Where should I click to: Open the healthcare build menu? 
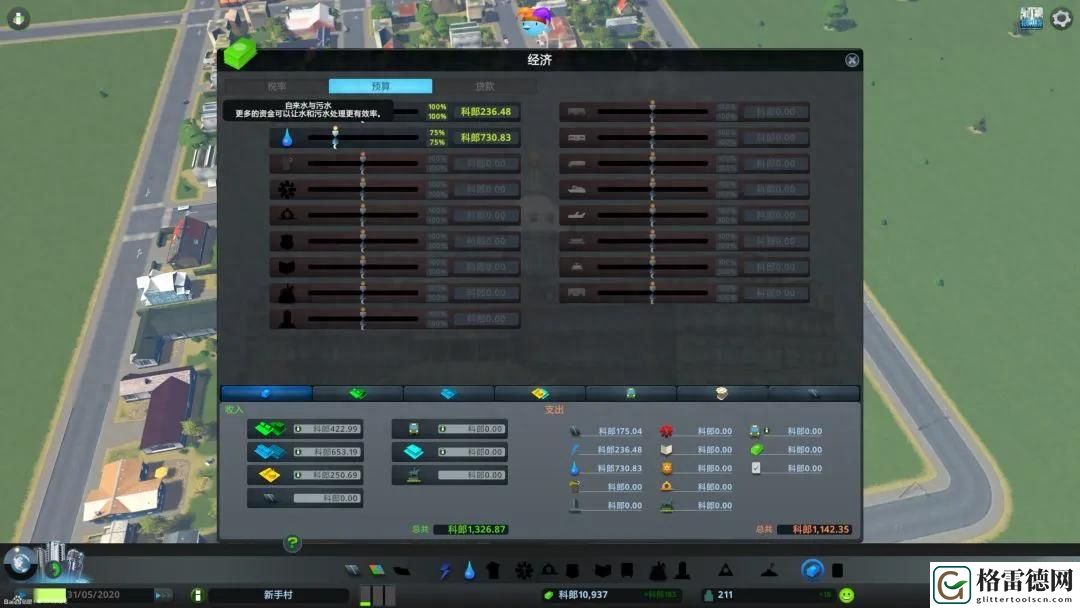524,570
